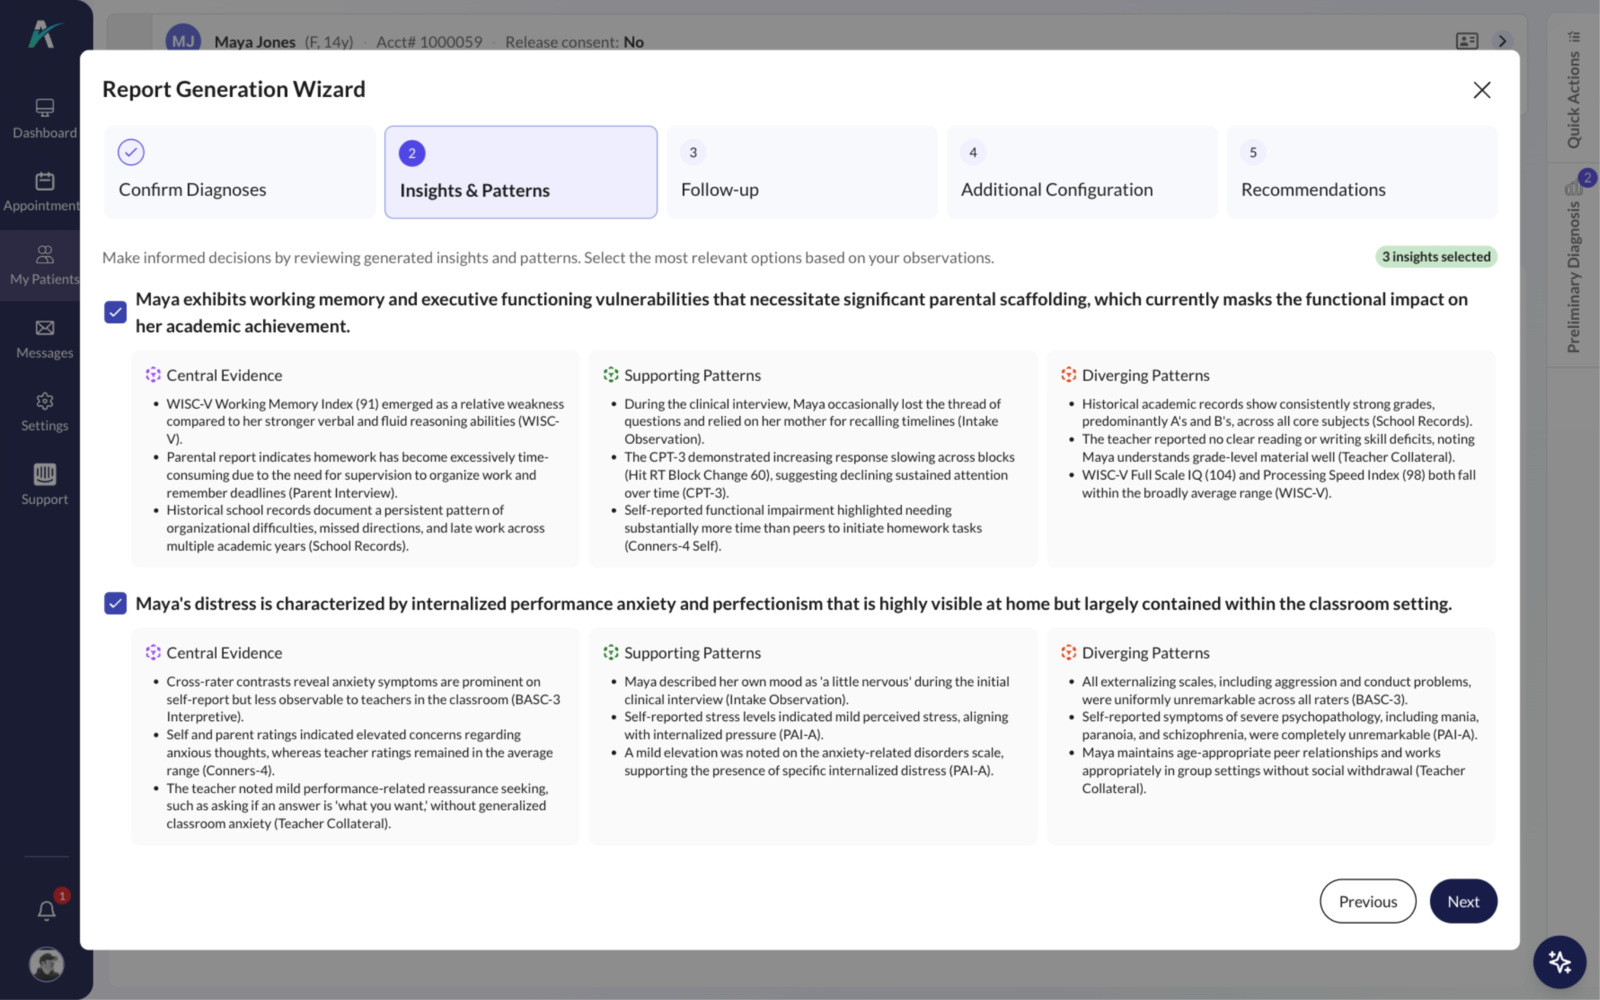Close the Report Generation Wizard
The width and height of the screenshot is (1600, 1000).
(1482, 90)
